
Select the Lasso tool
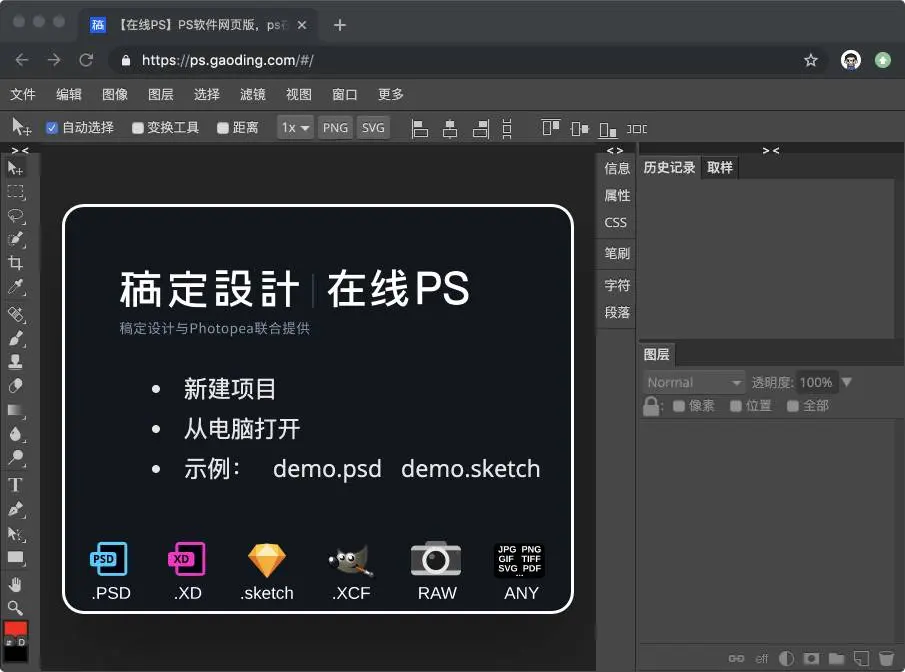pyautogui.click(x=16, y=216)
